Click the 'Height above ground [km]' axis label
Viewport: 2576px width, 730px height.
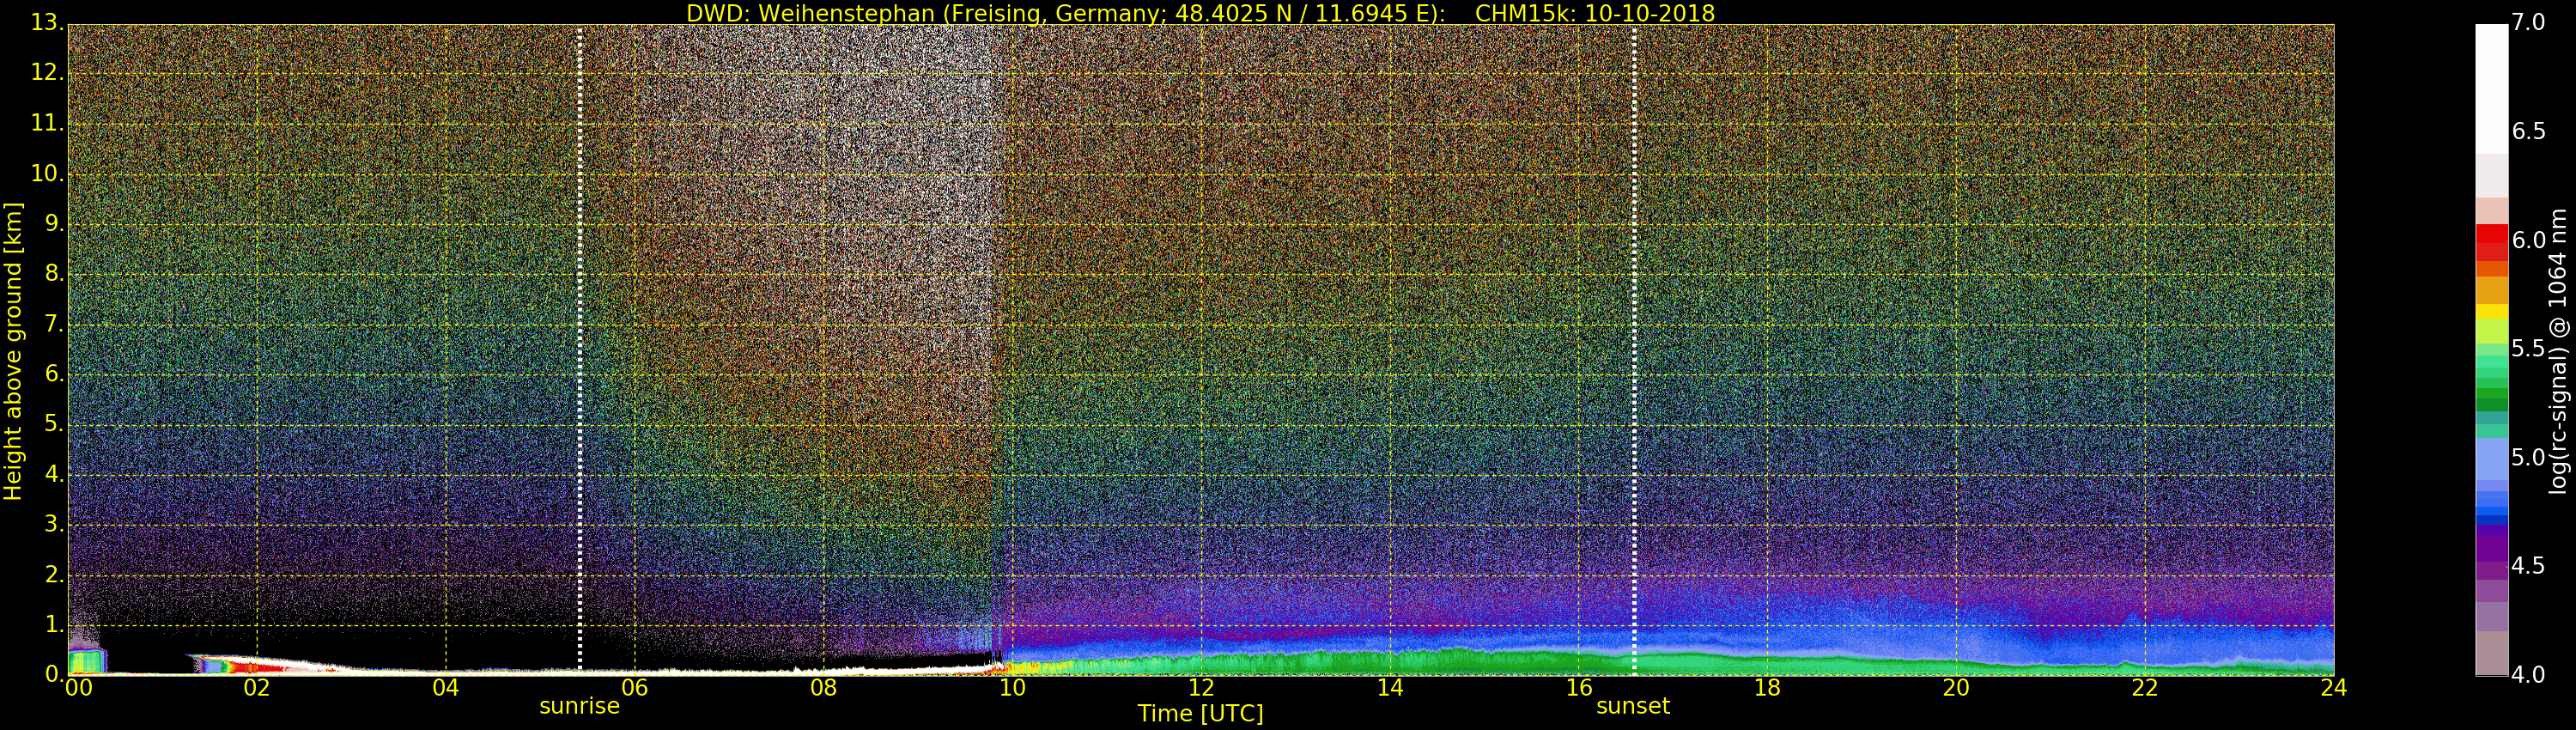click(13, 350)
